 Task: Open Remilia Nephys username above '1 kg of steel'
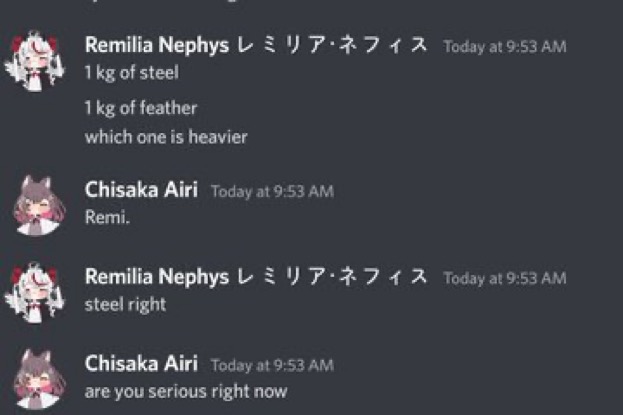tap(157, 45)
